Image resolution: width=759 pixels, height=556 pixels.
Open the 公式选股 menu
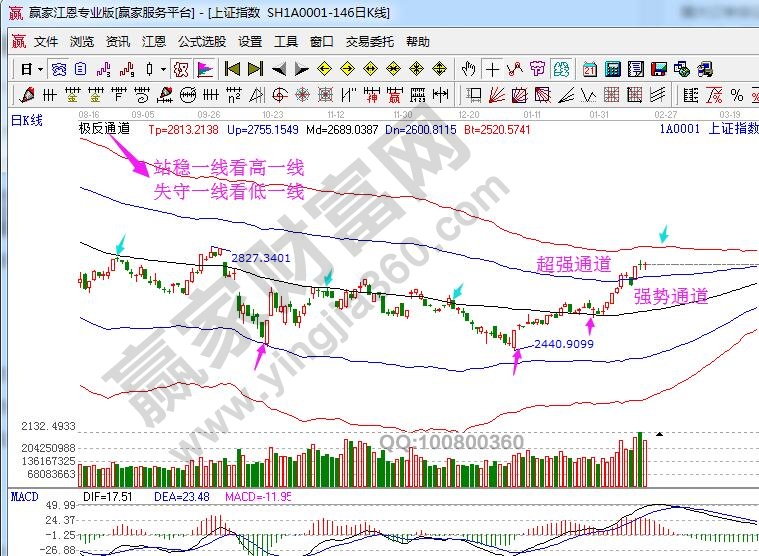click(x=202, y=42)
